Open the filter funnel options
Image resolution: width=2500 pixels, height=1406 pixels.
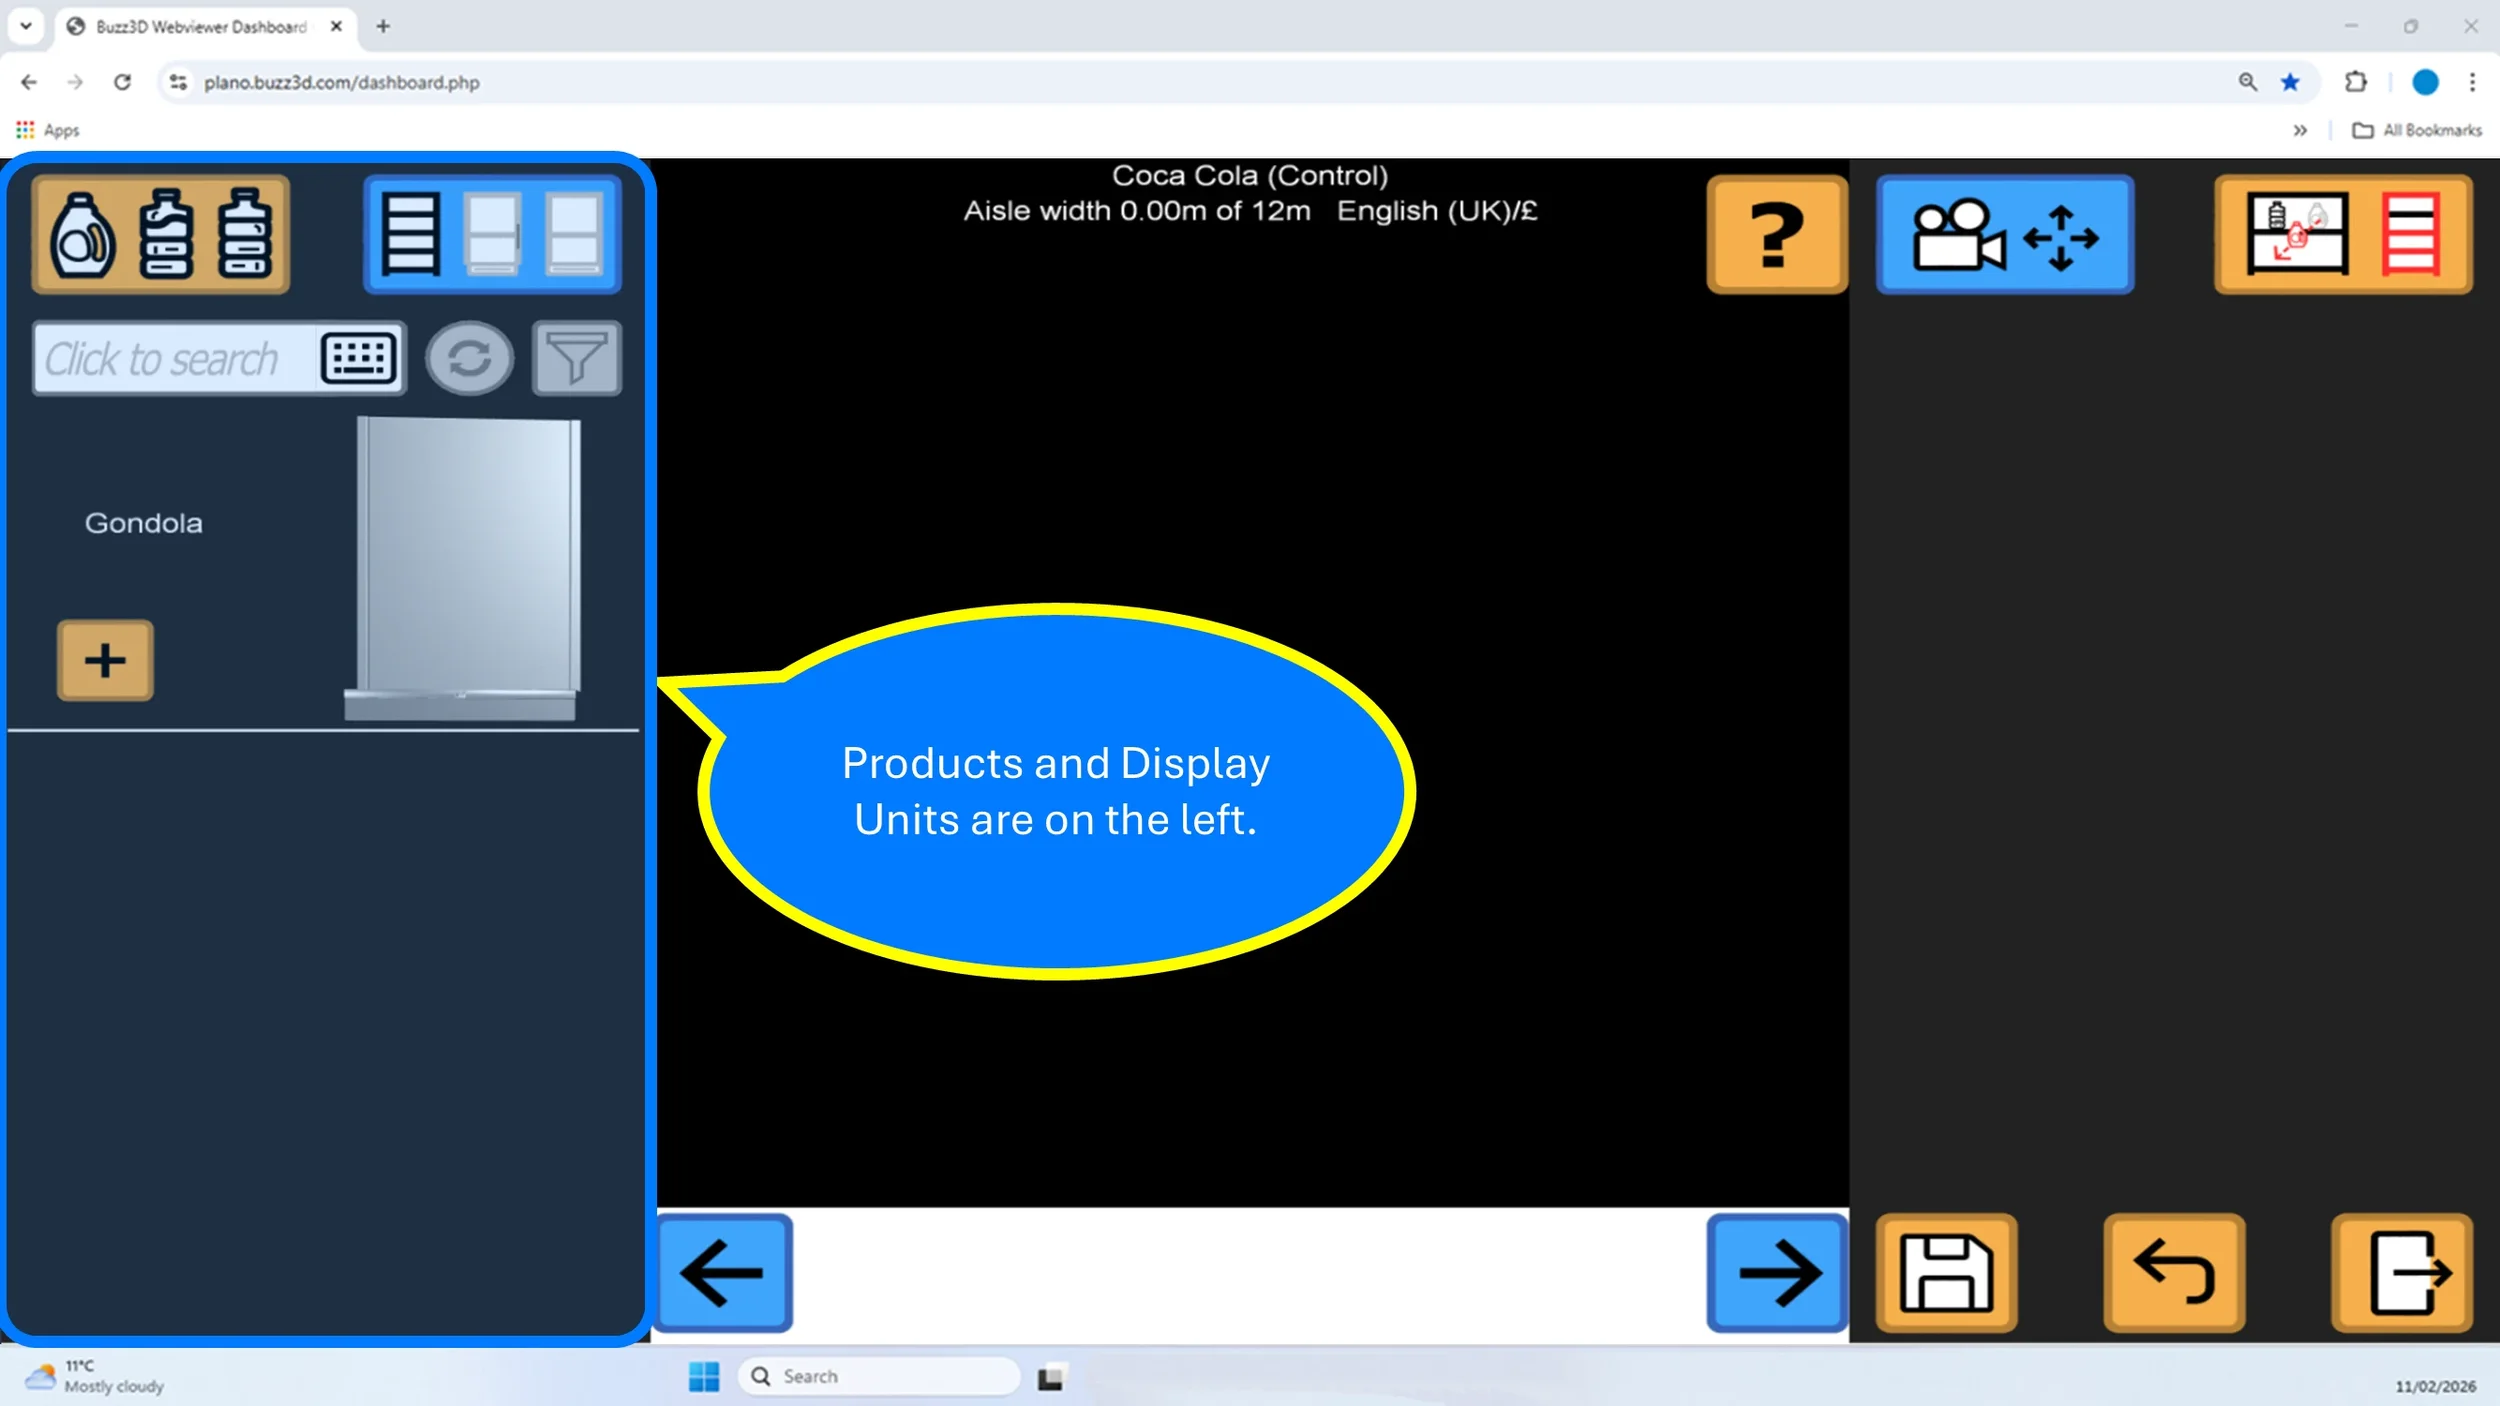coord(576,358)
